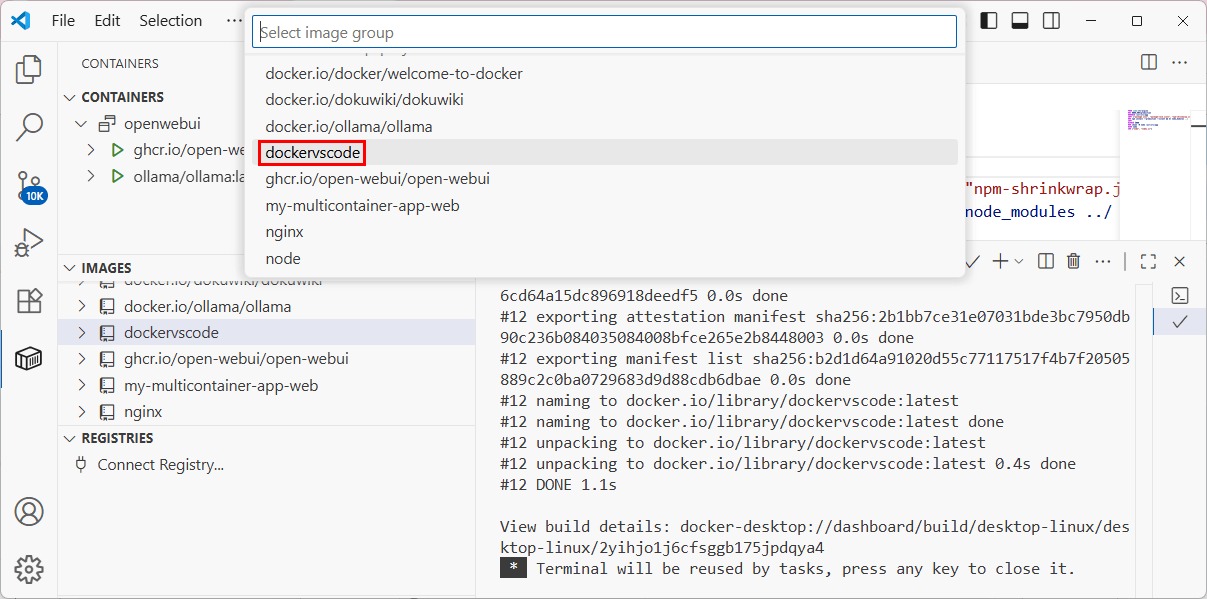
Task: Open the Manage gear icon
Action: click(x=29, y=569)
